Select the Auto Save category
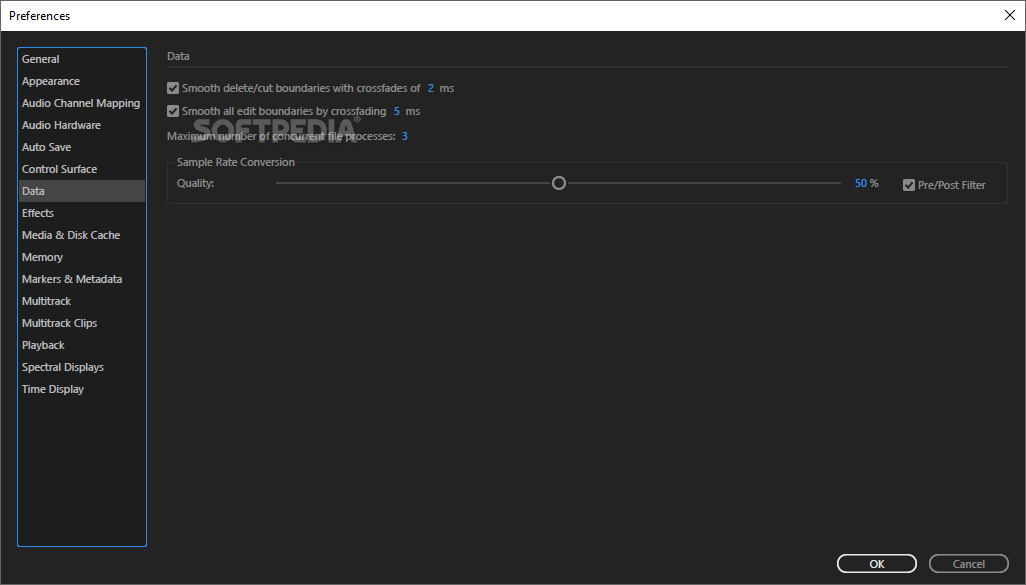Viewport: 1026px width, 585px height. (82, 147)
